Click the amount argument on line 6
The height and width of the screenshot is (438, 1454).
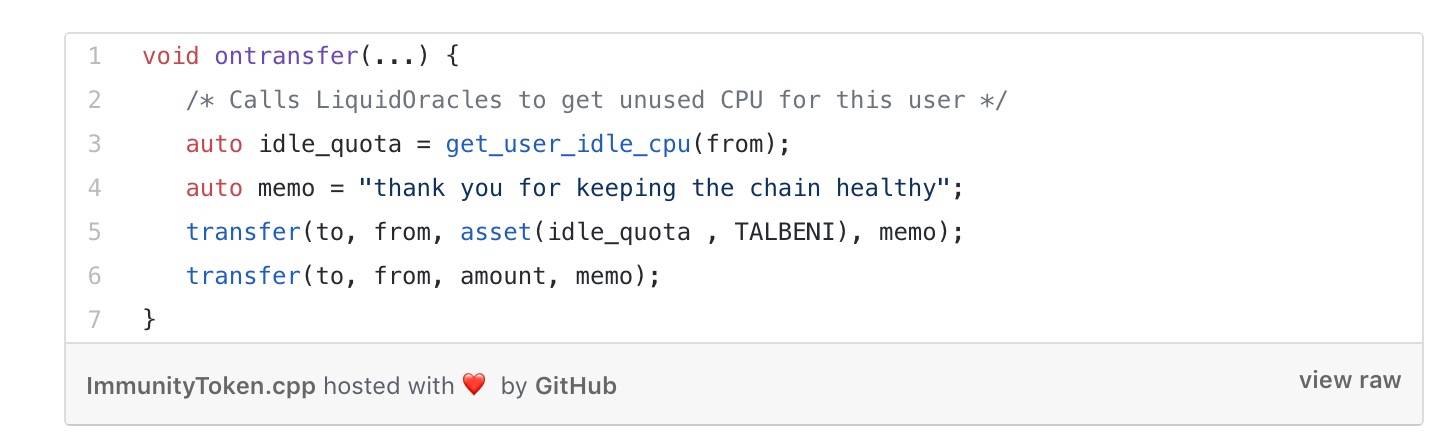click(x=503, y=276)
